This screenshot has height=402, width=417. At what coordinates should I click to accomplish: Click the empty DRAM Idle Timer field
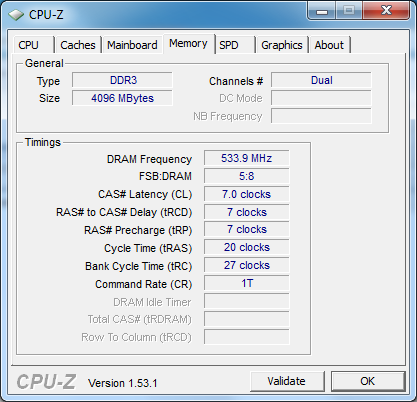[247, 301]
